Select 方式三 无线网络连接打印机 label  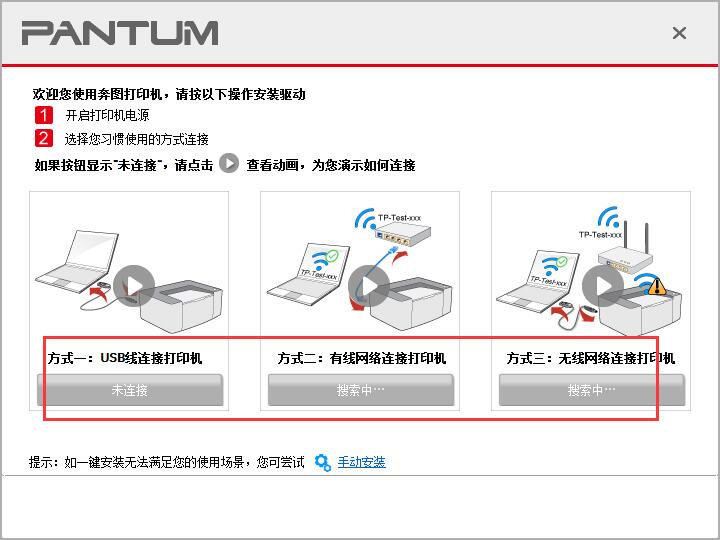click(591, 358)
